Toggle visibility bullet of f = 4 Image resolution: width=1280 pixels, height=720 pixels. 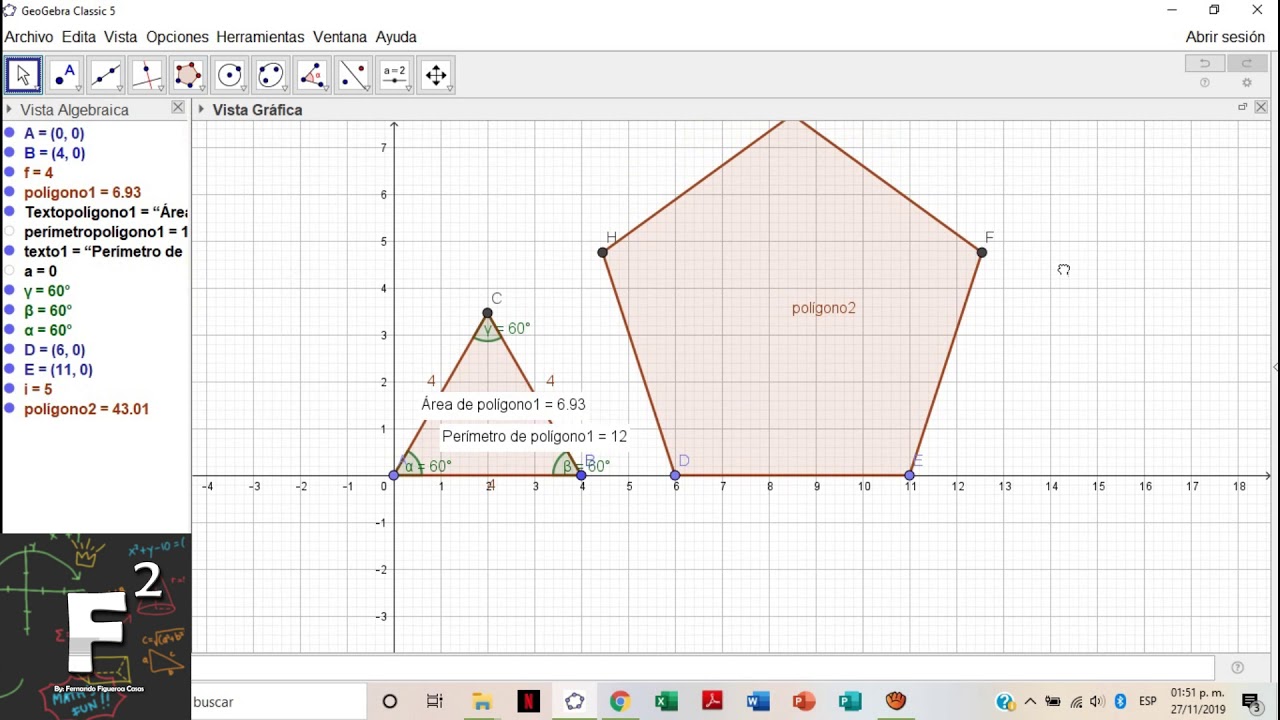(10, 173)
